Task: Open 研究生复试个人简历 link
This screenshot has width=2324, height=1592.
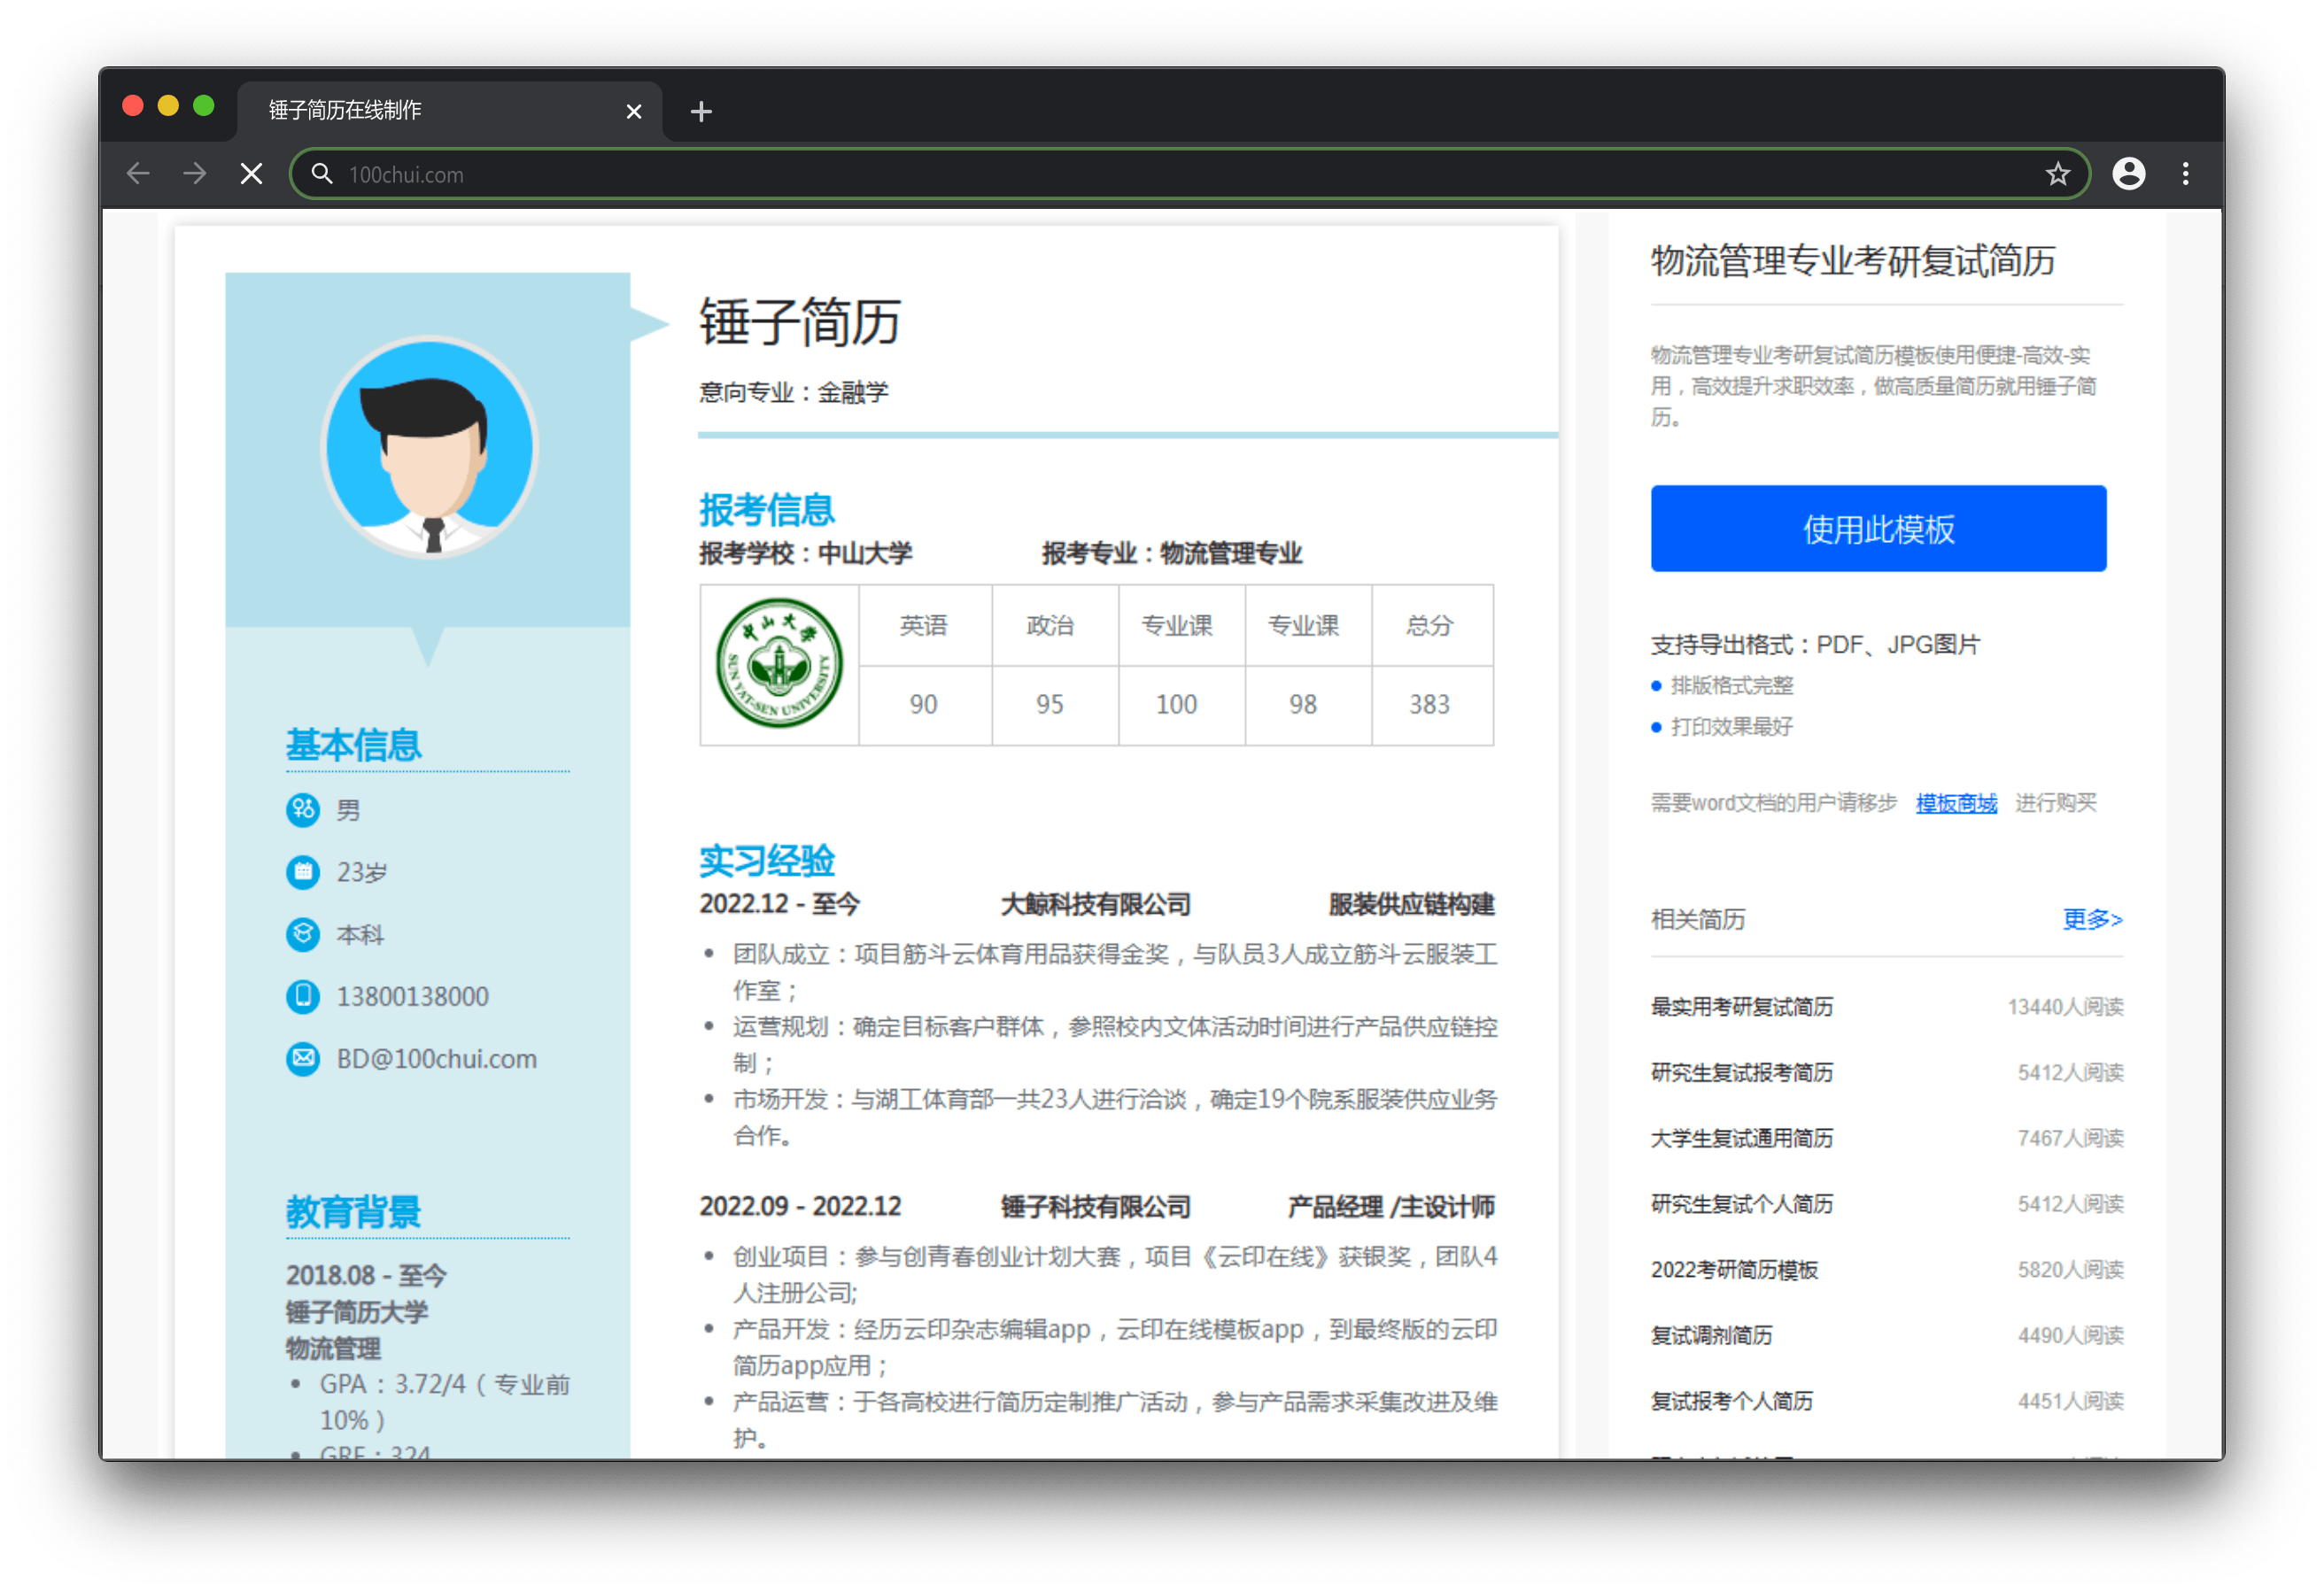Action: (x=1742, y=1205)
